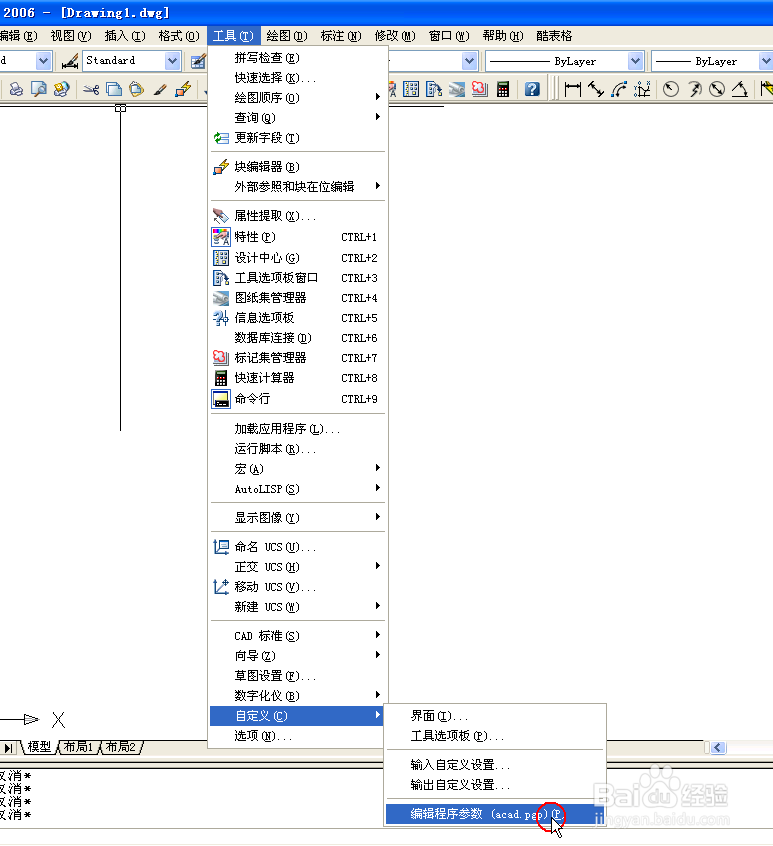Select the Linear dimension tool icon
This screenshot has width=773, height=846.
point(572,89)
